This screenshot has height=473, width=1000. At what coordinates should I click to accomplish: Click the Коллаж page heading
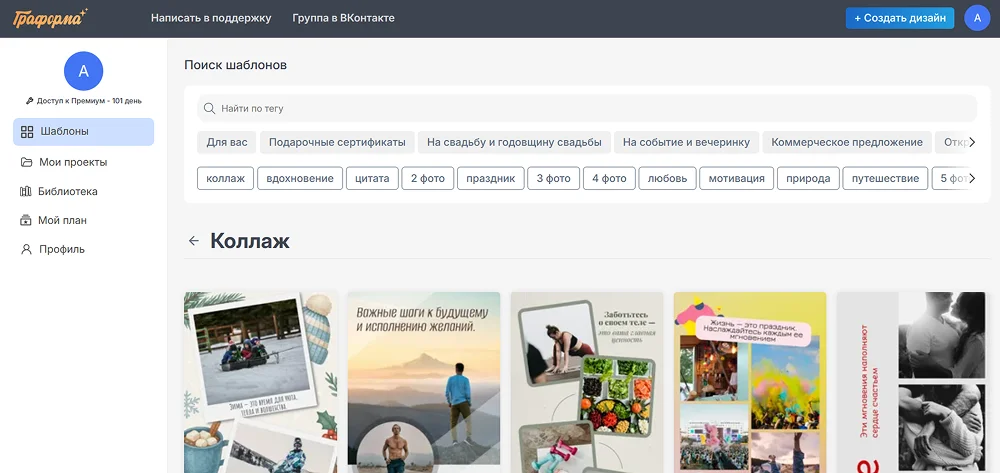pyautogui.click(x=250, y=240)
